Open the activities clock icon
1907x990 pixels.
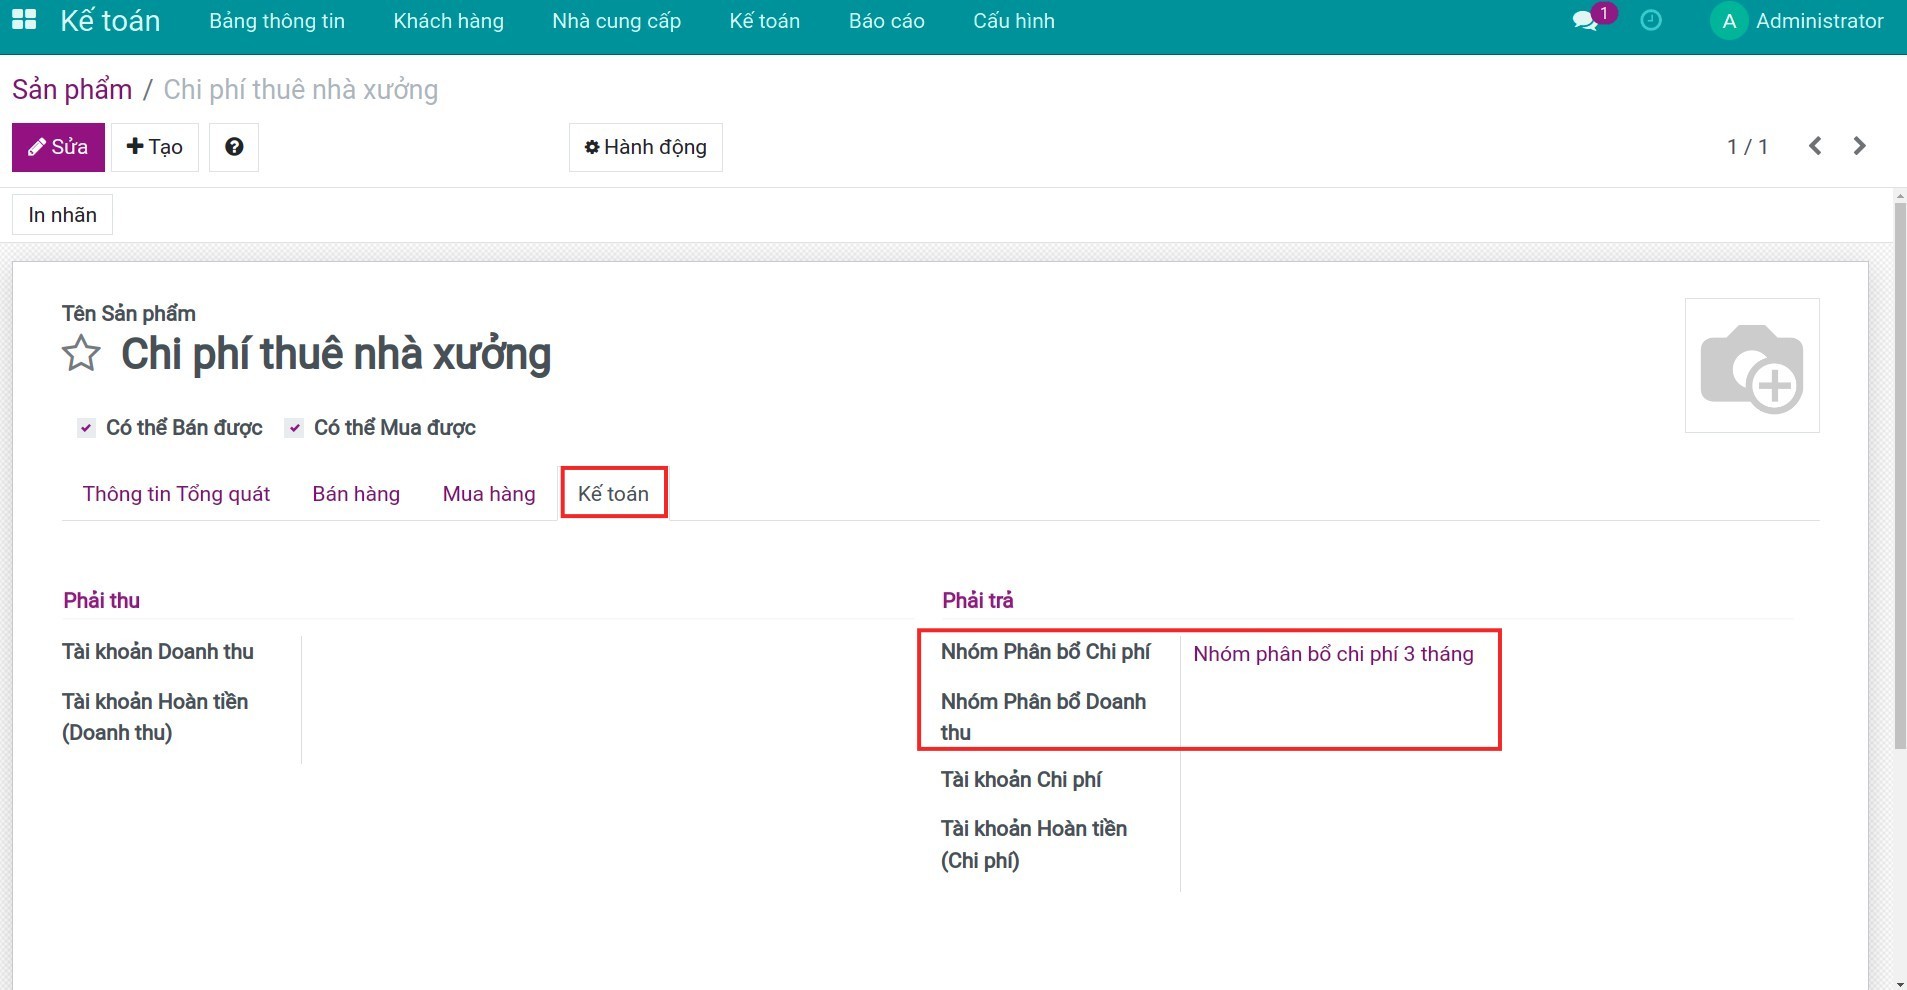[1651, 21]
